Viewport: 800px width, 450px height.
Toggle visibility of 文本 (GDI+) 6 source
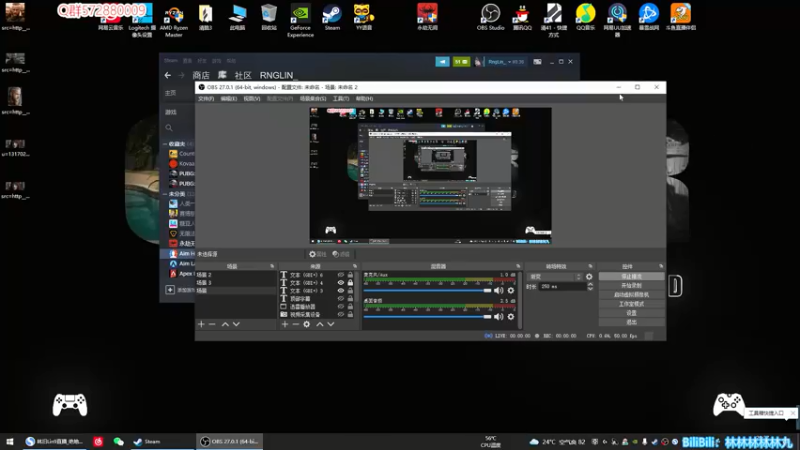point(341,275)
